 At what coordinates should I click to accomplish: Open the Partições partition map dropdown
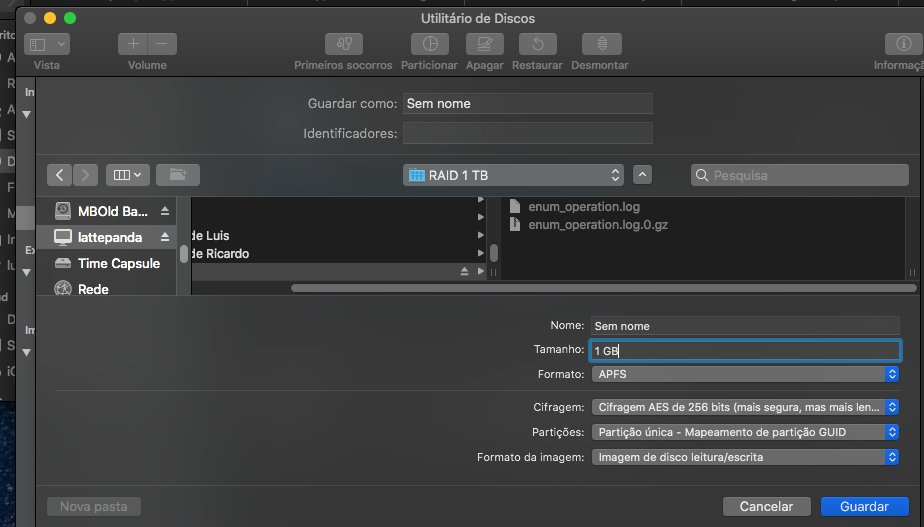coord(745,432)
